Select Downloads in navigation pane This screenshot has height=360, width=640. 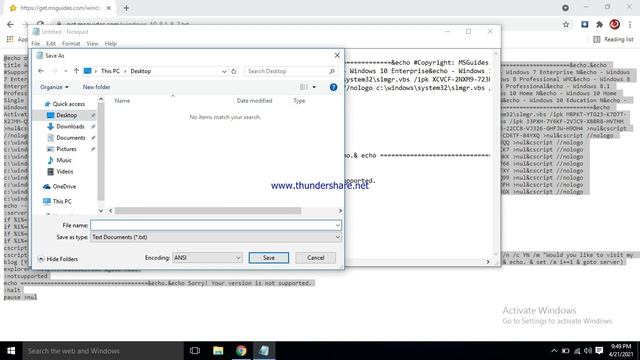click(x=70, y=127)
